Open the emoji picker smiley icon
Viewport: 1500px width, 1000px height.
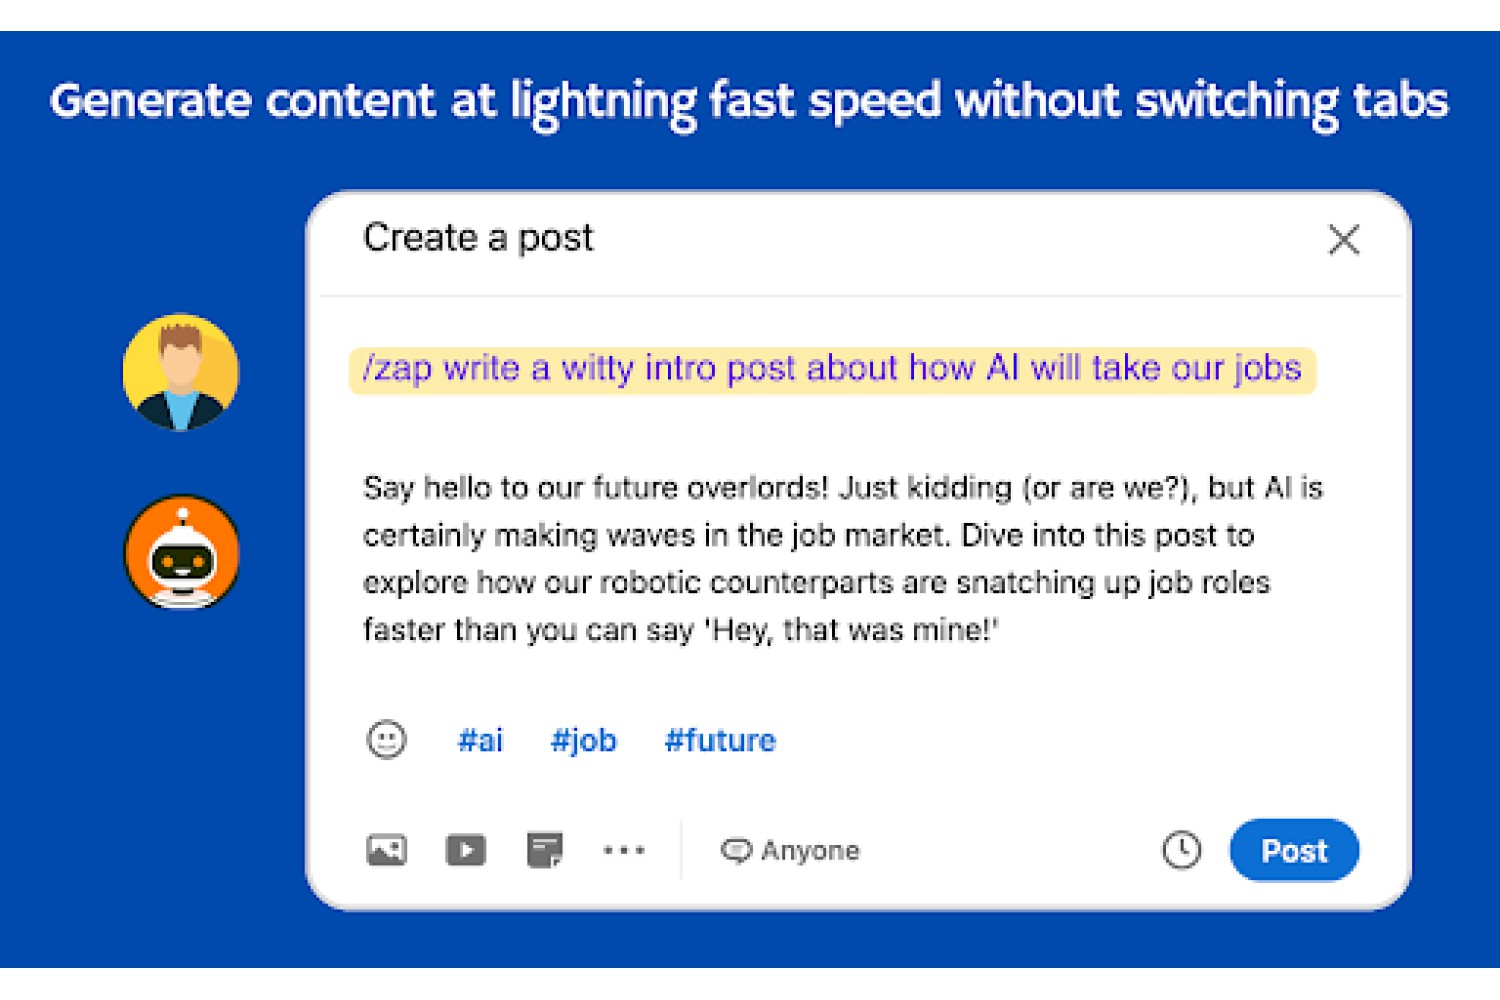pos(386,740)
